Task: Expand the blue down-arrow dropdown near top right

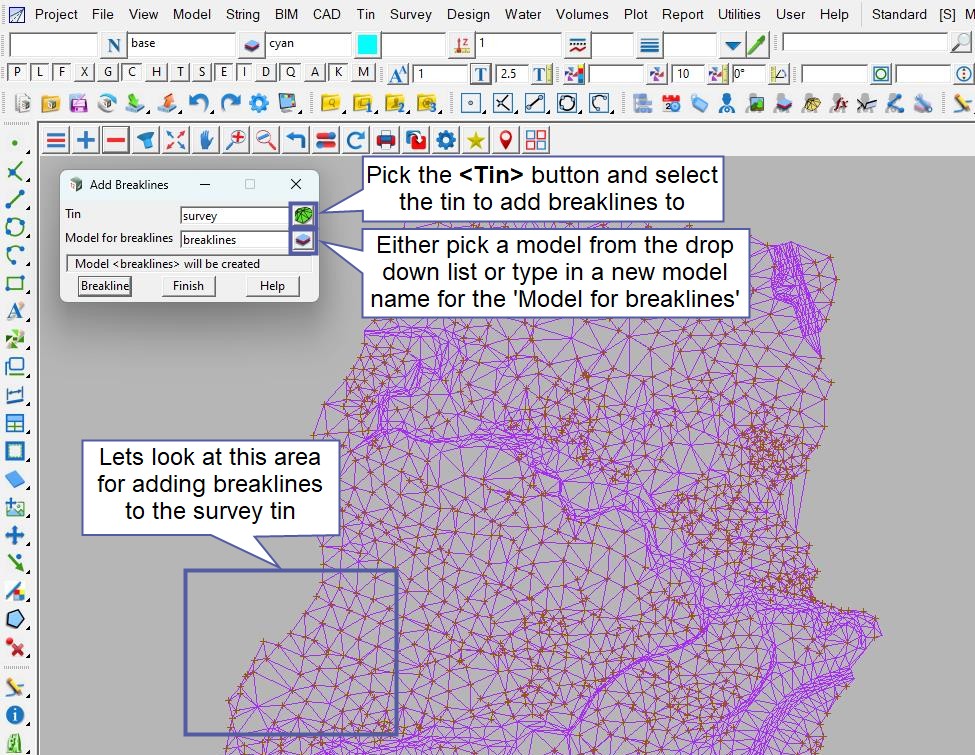Action: (x=733, y=45)
